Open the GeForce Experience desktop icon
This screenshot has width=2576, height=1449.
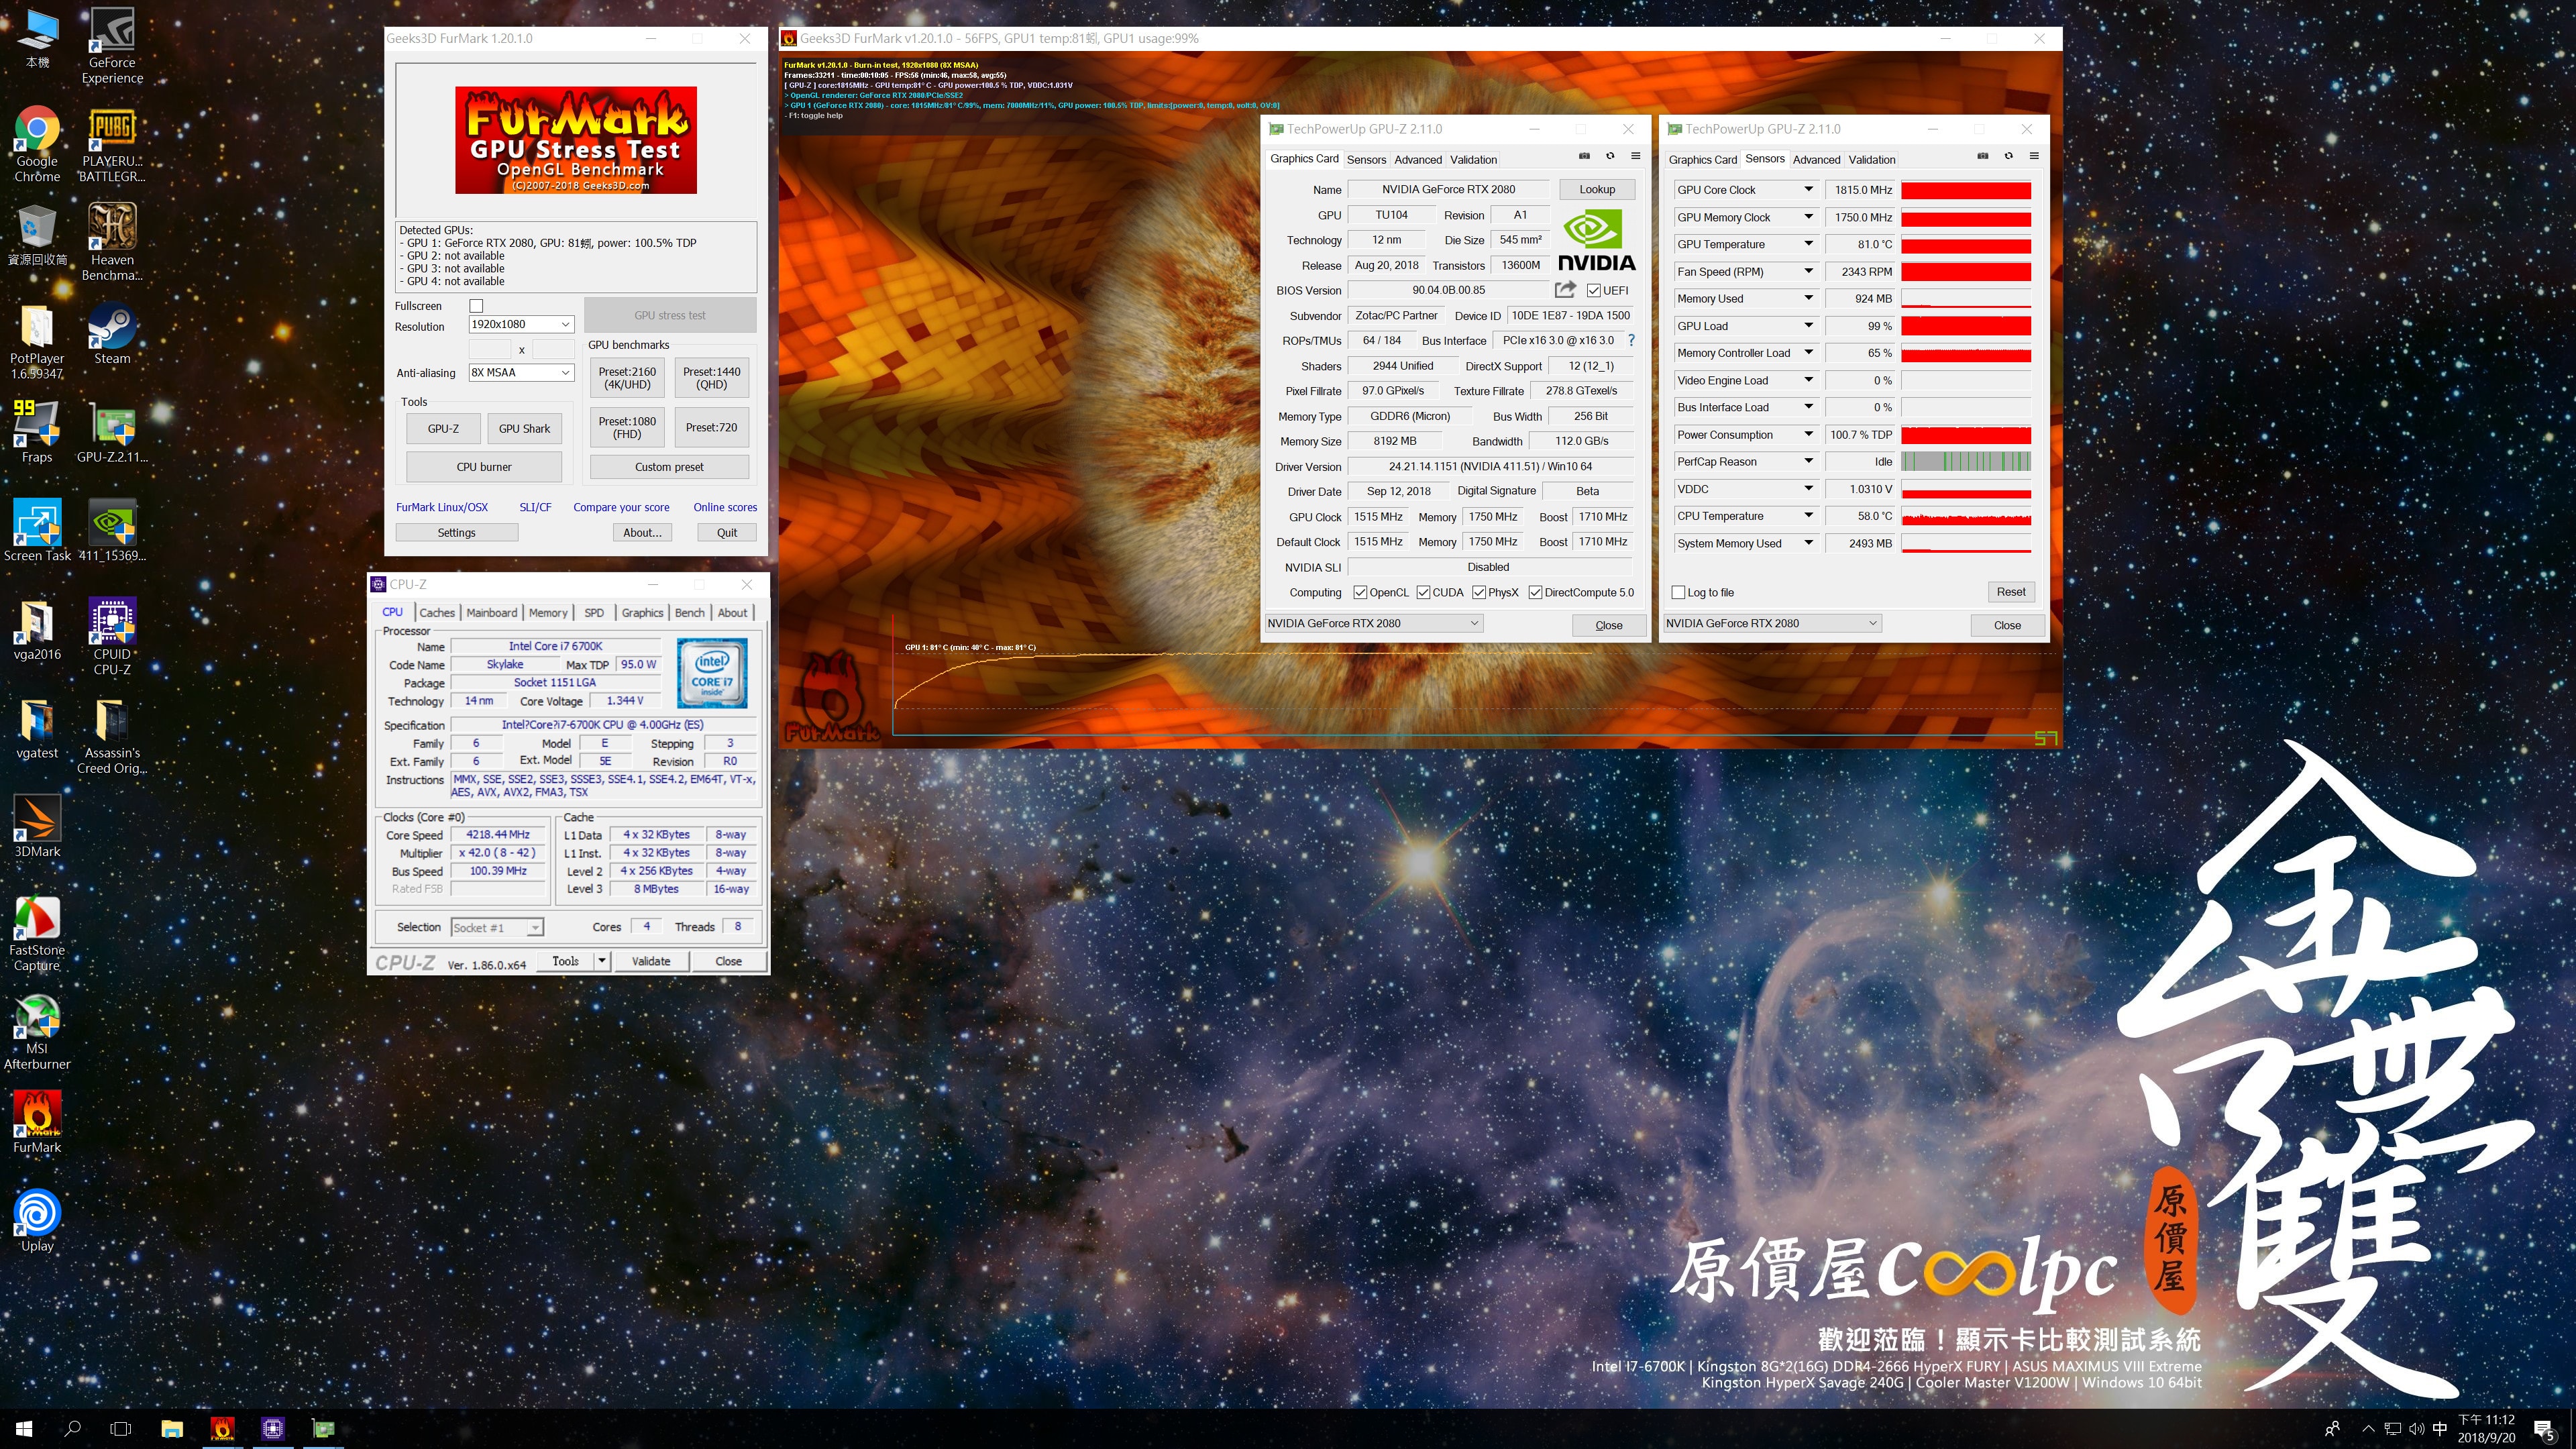coord(112,45)
